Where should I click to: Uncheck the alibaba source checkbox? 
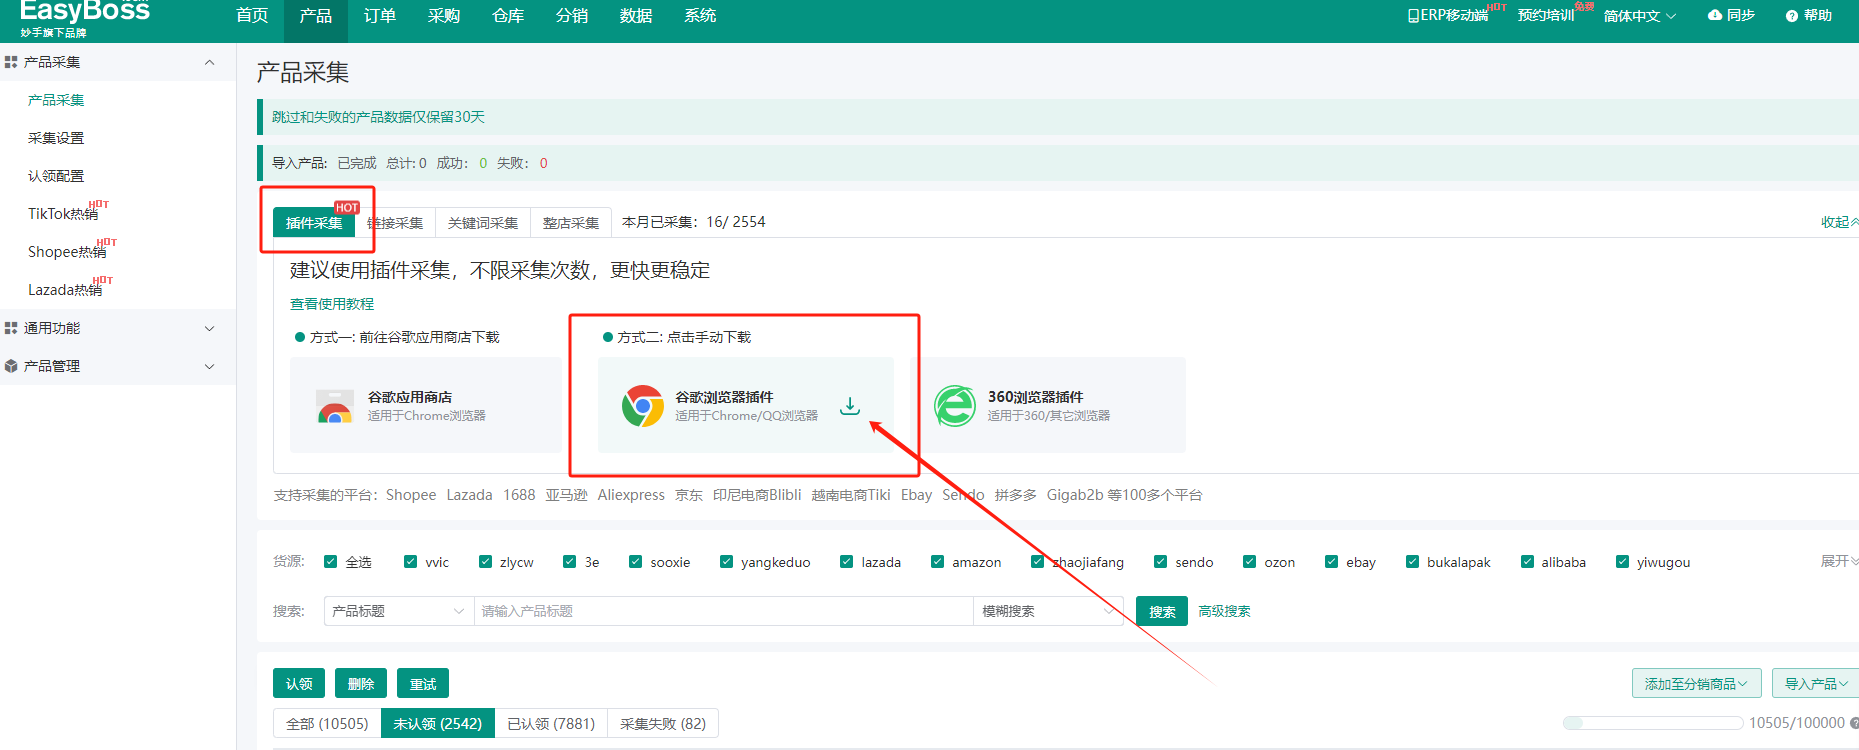click(1527, 562)
